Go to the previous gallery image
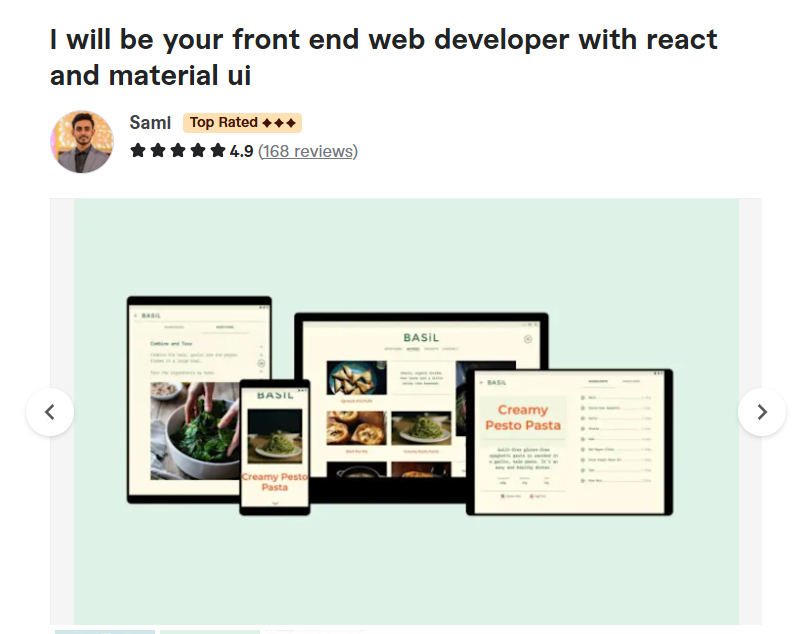The height and width of the screenshot is (634, 804). click(50, 412)
